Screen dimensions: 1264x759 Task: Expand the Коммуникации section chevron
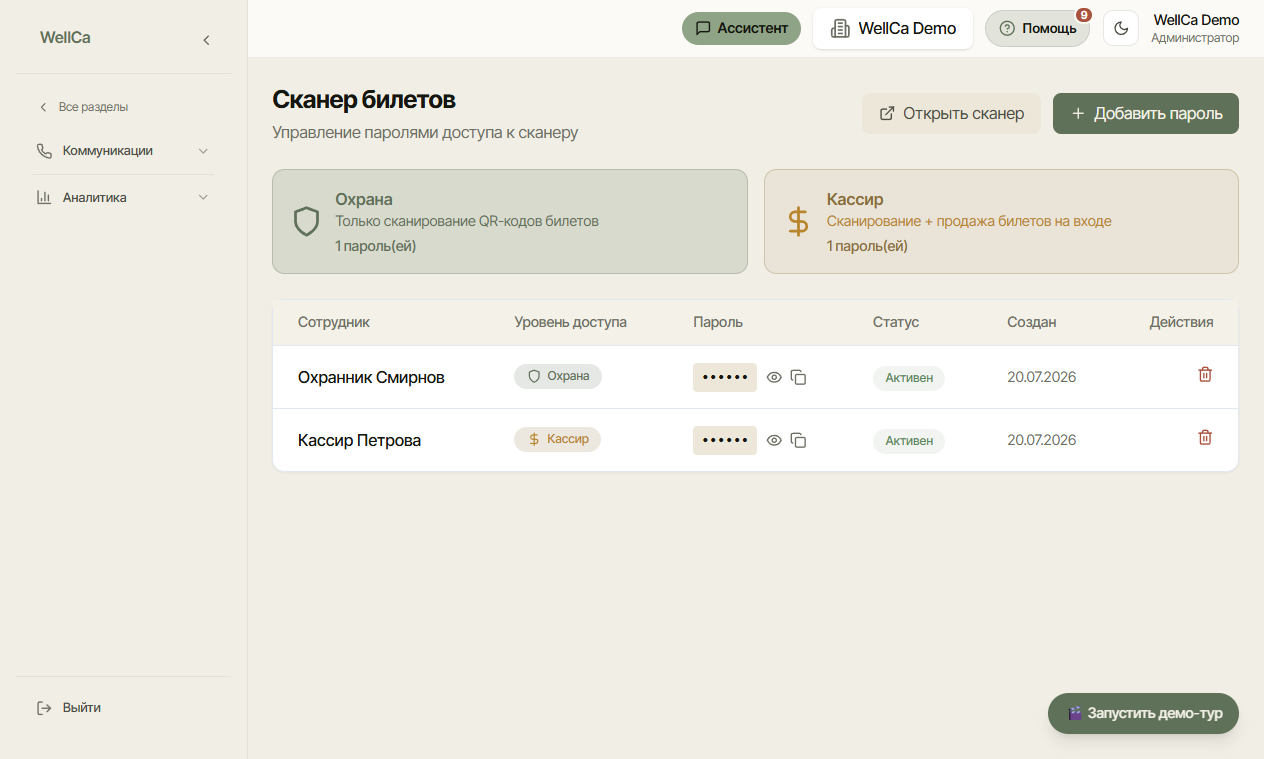(x=203, y=151)
